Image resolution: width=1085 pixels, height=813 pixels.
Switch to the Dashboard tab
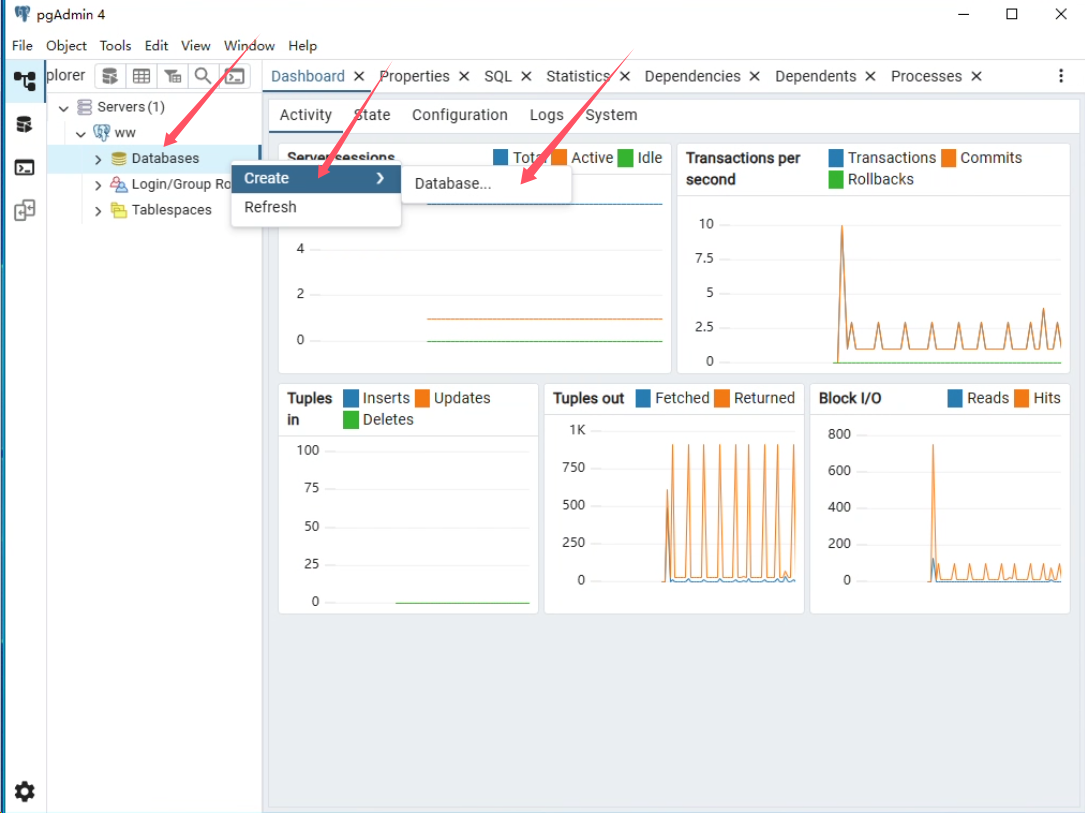click(x=308, y=76)
